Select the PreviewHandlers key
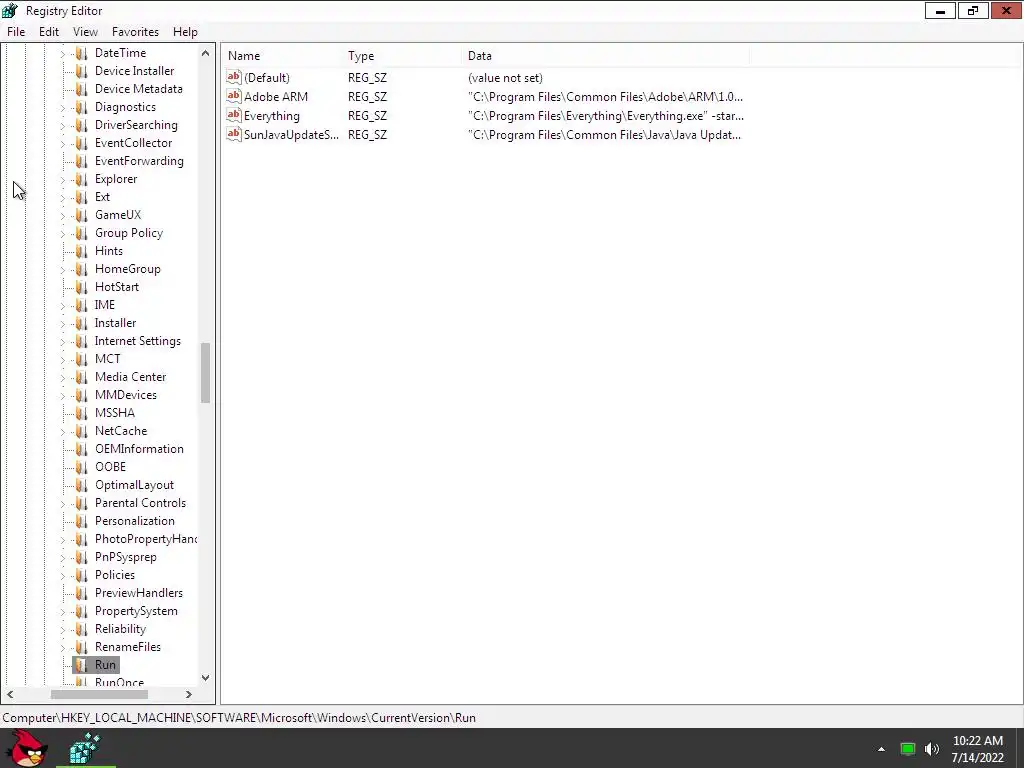This screenshot has height=768, width=1024. click(x=138, y=593)
